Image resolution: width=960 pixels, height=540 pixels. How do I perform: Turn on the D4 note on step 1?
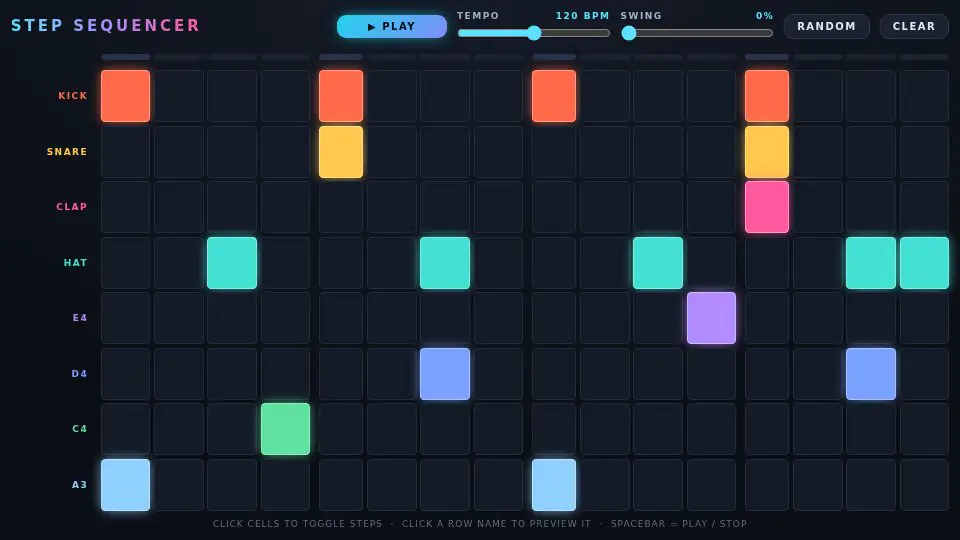(x=126, y=373)
